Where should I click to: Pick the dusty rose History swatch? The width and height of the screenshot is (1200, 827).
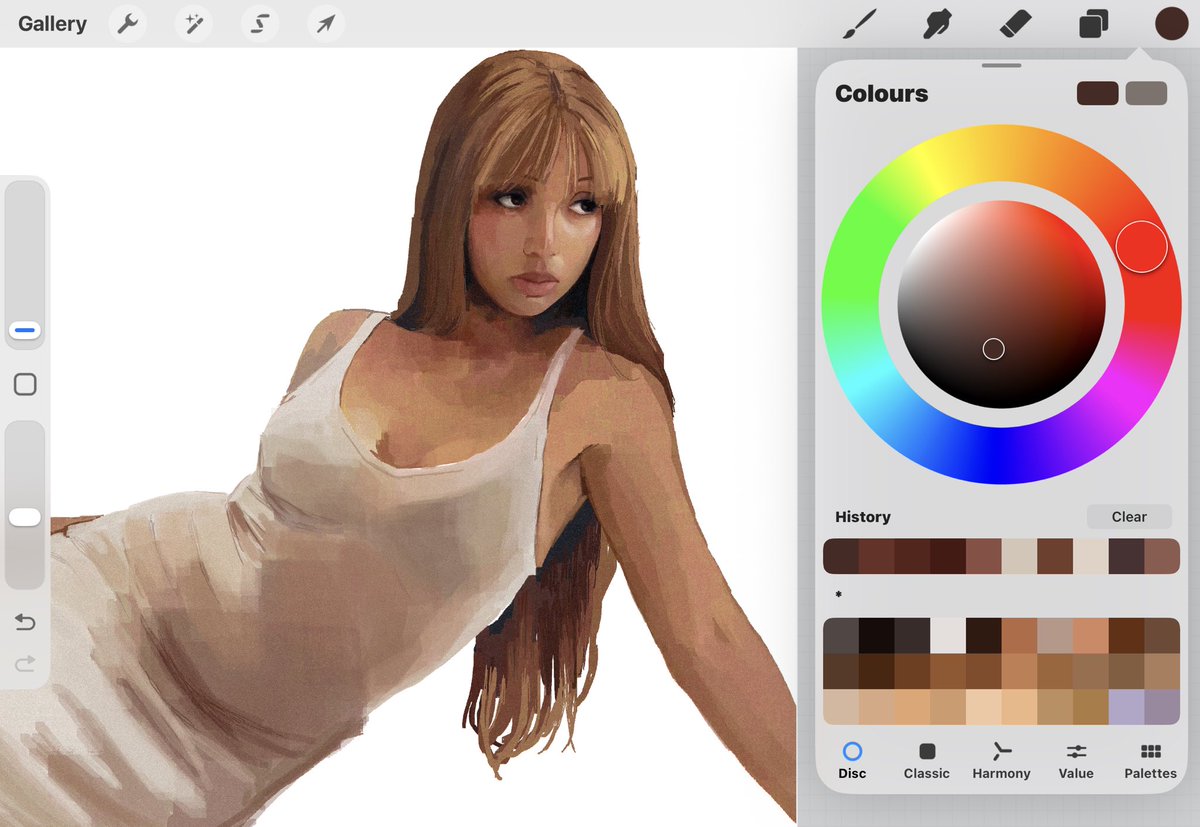click(x=984, y=556)
